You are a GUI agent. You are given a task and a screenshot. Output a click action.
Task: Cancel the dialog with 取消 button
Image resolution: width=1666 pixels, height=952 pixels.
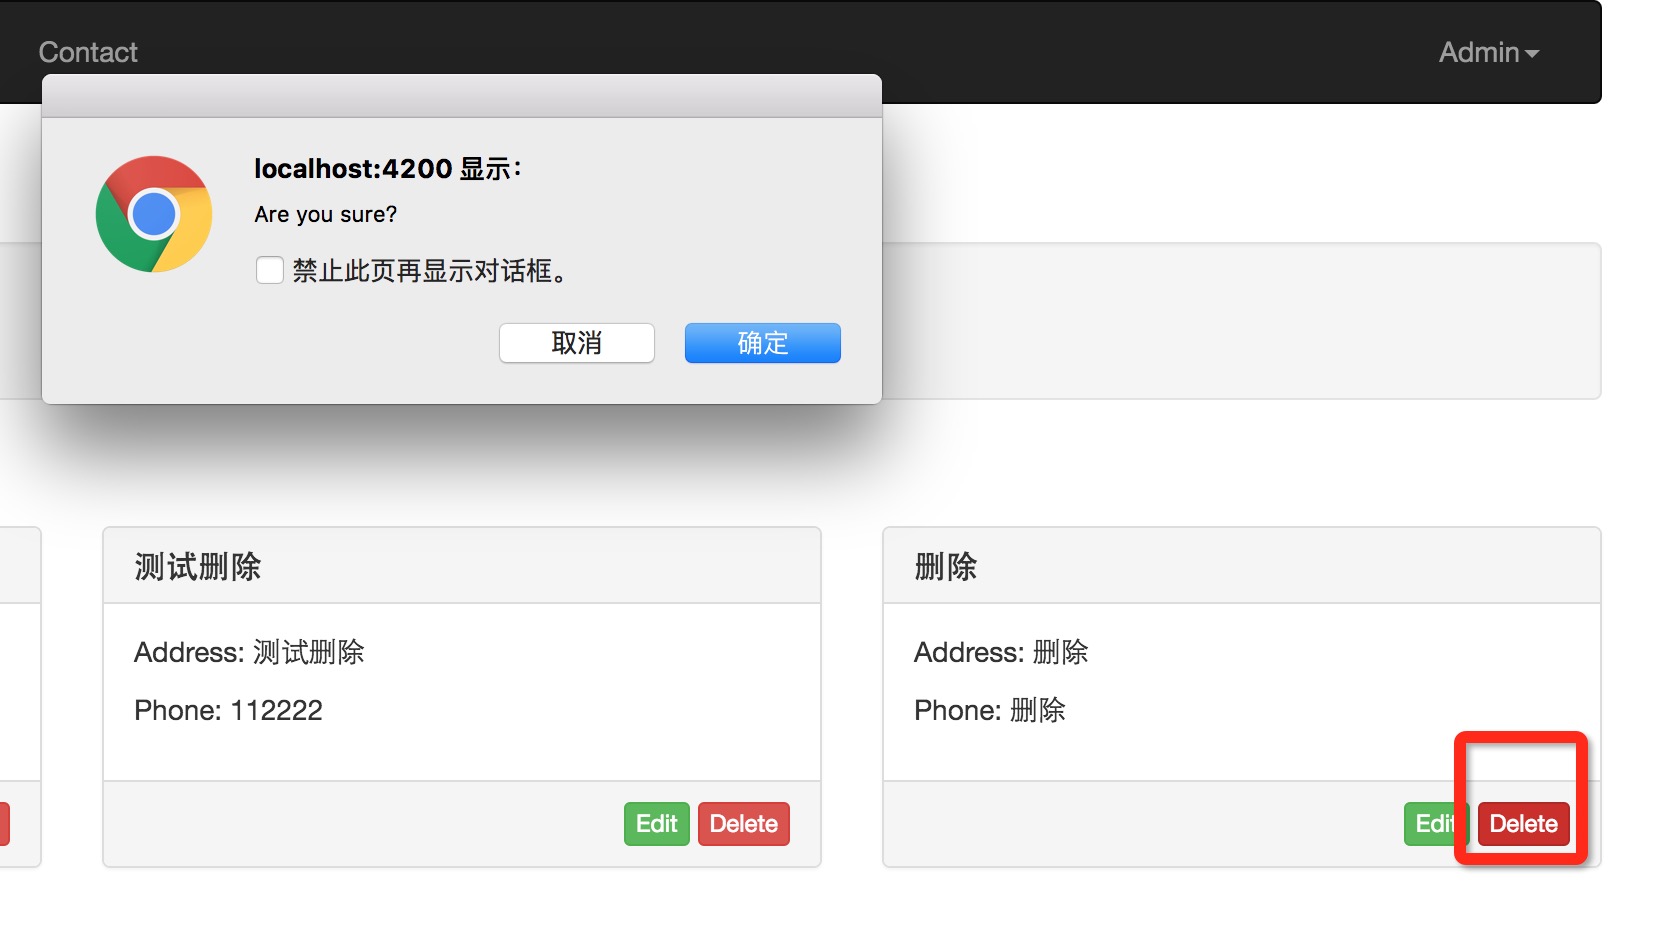coord(577,343)
